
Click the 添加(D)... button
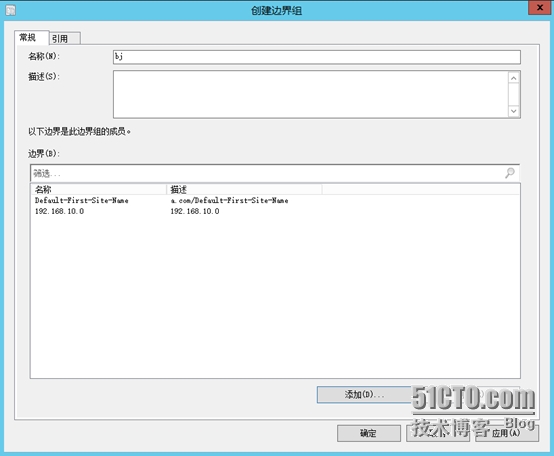pos(364,395)
